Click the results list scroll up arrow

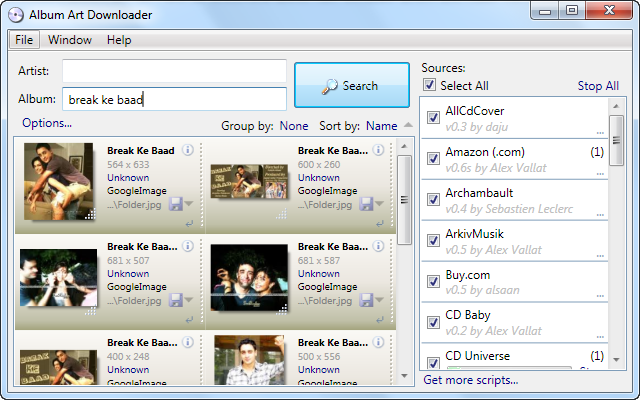click(404, 146)
